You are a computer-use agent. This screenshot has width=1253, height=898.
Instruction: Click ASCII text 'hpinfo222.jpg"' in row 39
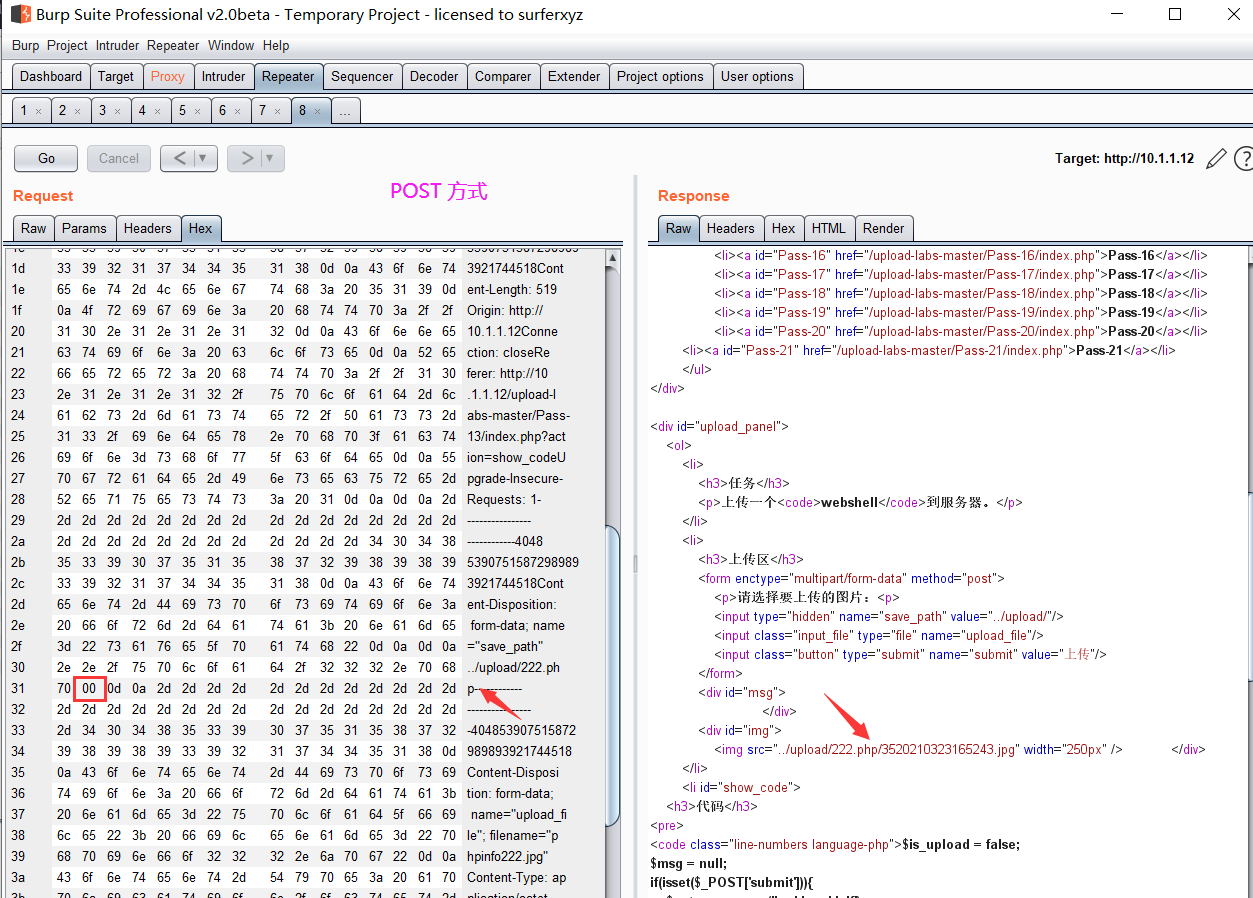point(507,857)
